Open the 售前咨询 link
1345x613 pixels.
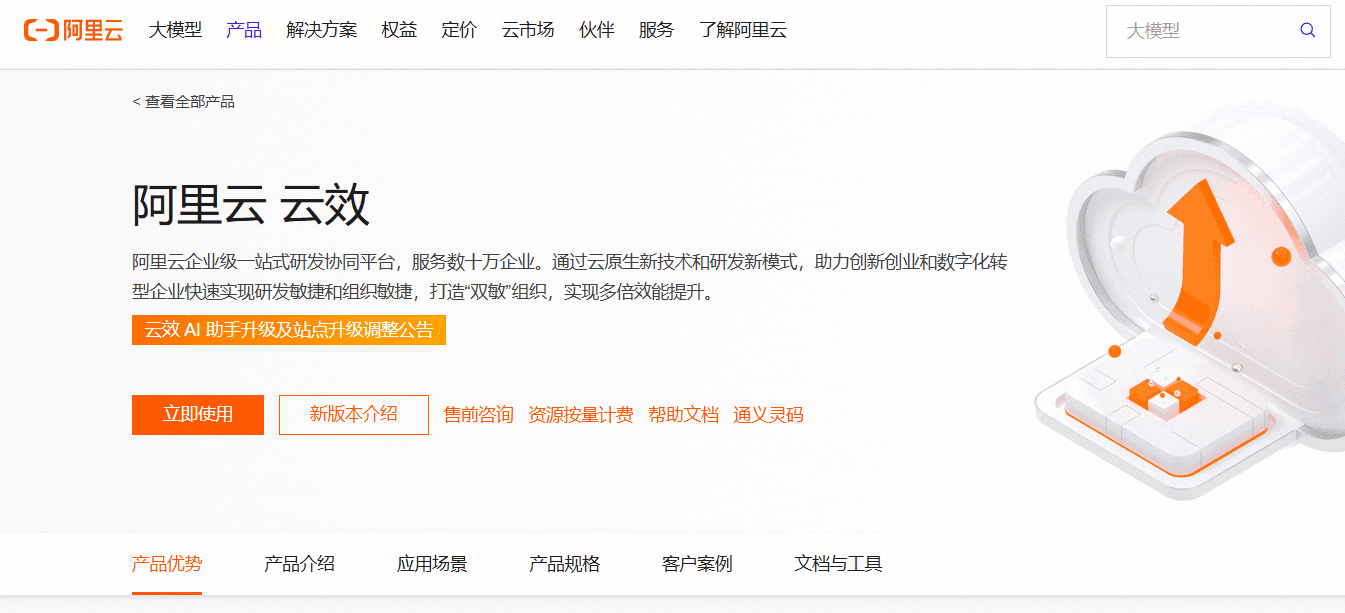tap(479, 415)
